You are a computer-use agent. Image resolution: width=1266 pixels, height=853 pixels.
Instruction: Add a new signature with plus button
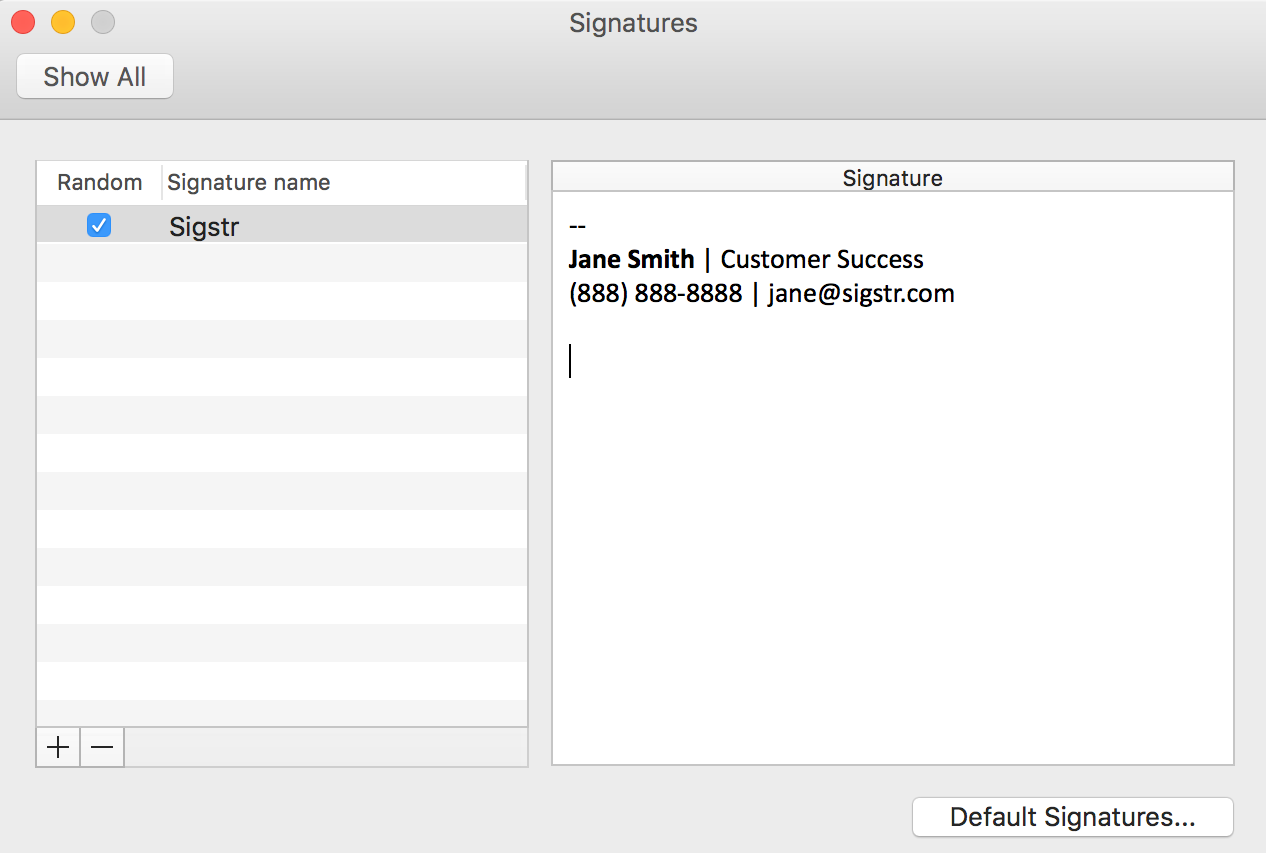pos(58,747)
